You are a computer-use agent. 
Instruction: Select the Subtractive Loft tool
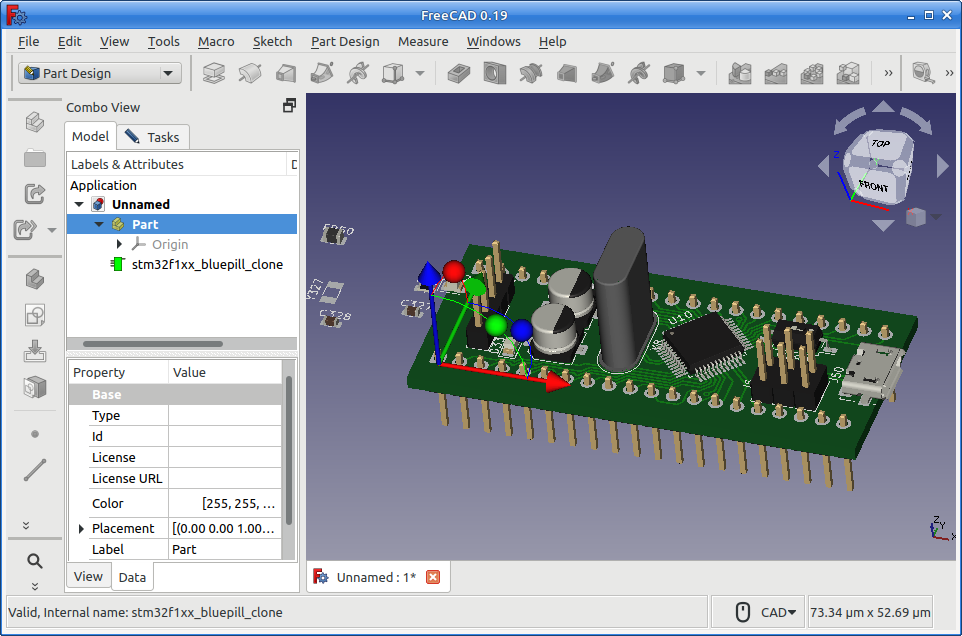click(x=567, y=74)
